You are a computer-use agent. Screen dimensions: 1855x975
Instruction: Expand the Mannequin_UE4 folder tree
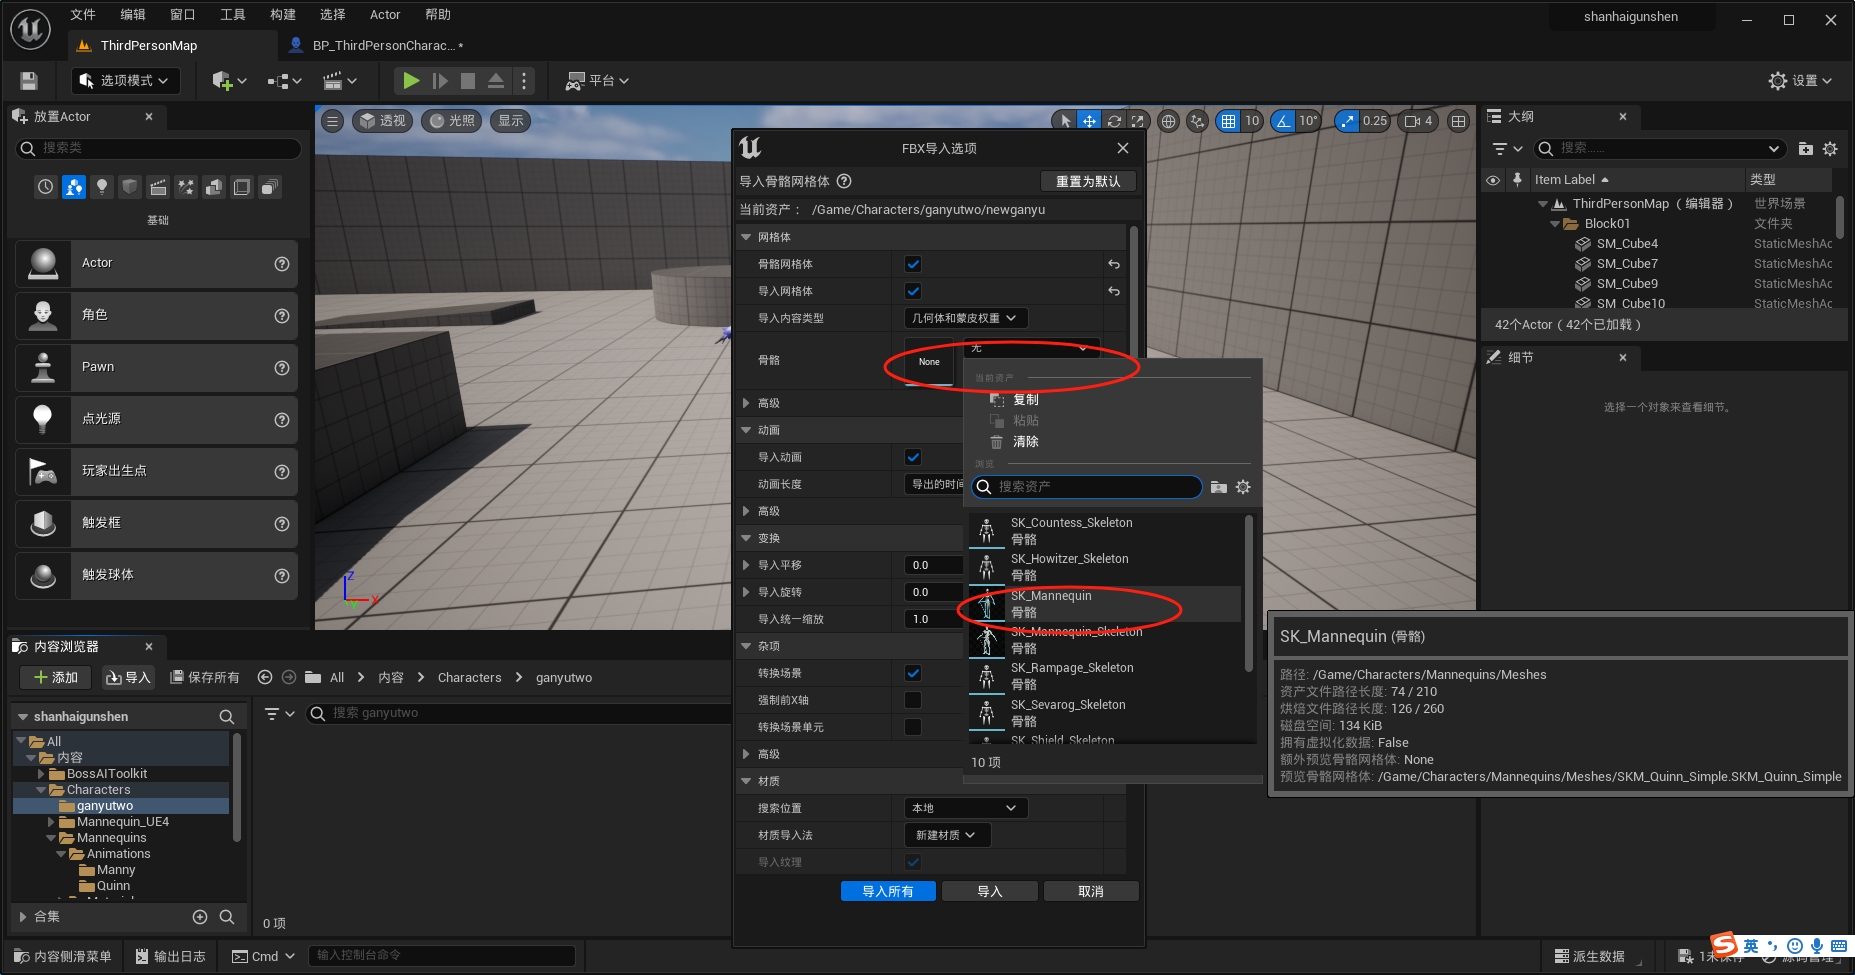tap(51, 822)
